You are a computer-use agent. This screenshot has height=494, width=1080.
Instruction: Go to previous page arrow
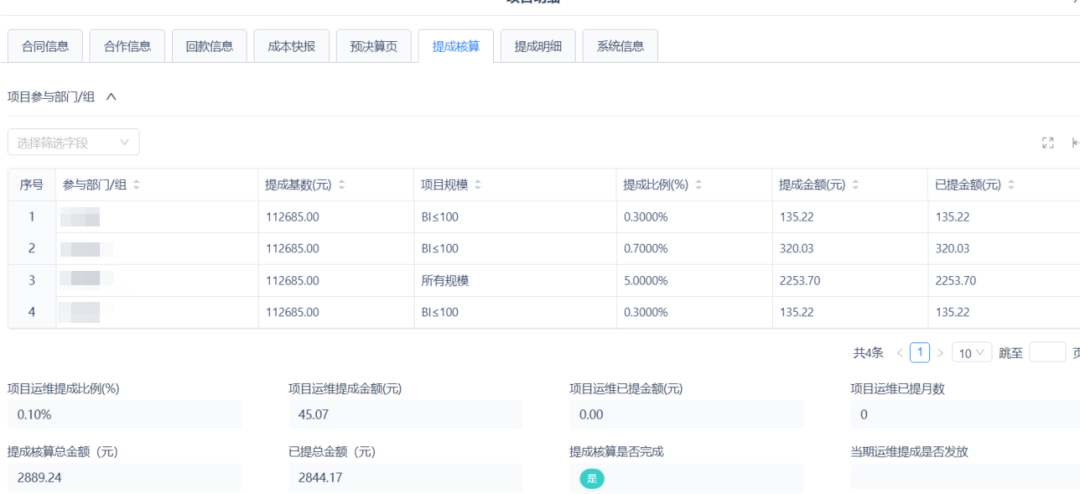pos(900,353)
